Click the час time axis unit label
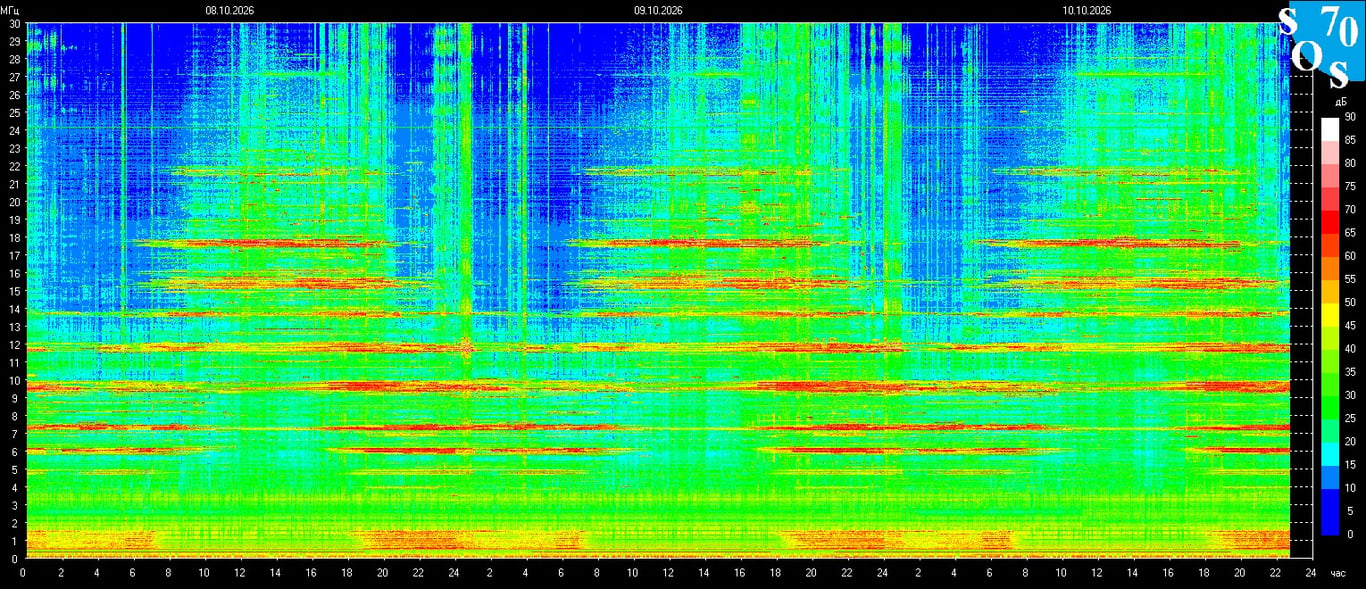Screen dimensions: 1366x589 [x=1340, y=573]
